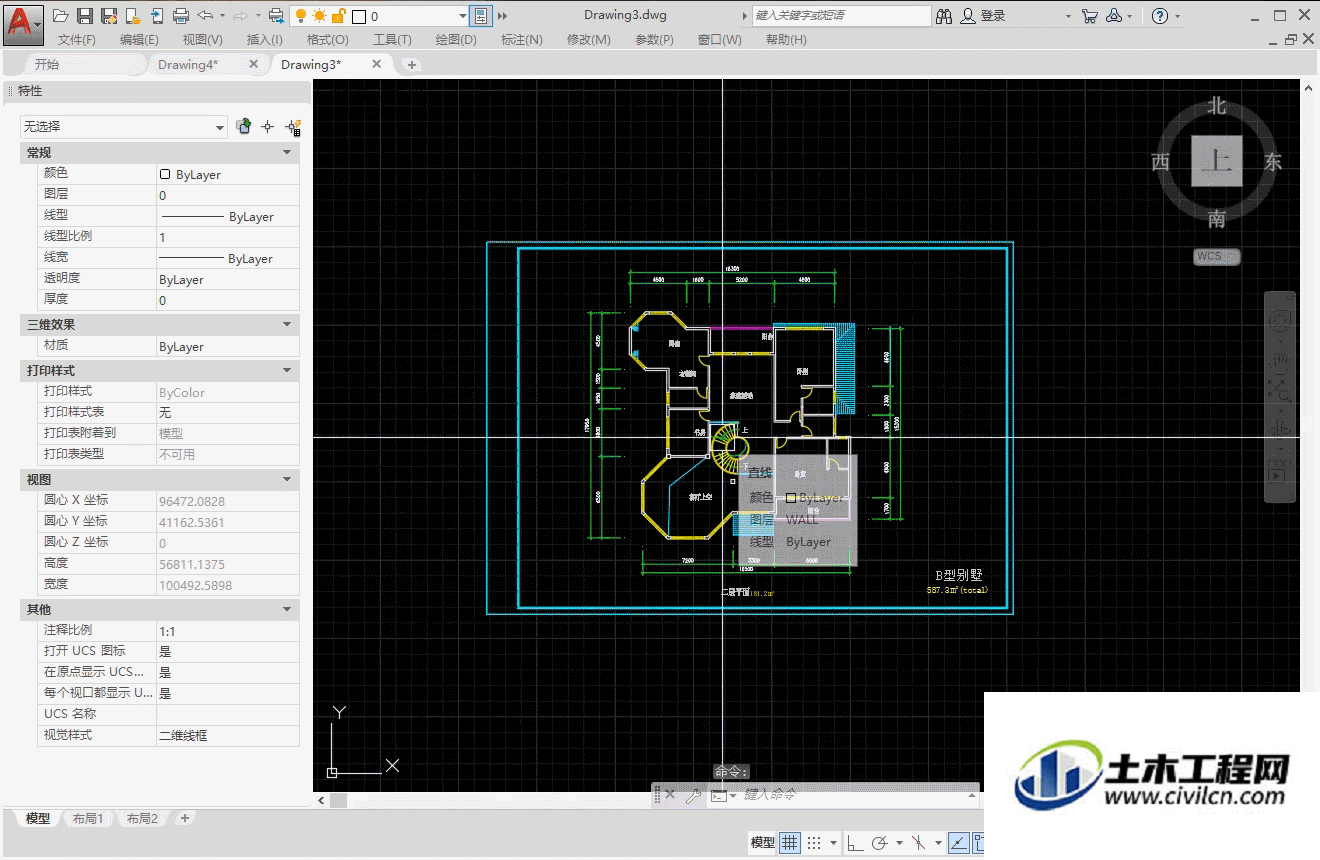Open the 绘图(D) menu
1320x860 pixels.
456,39
